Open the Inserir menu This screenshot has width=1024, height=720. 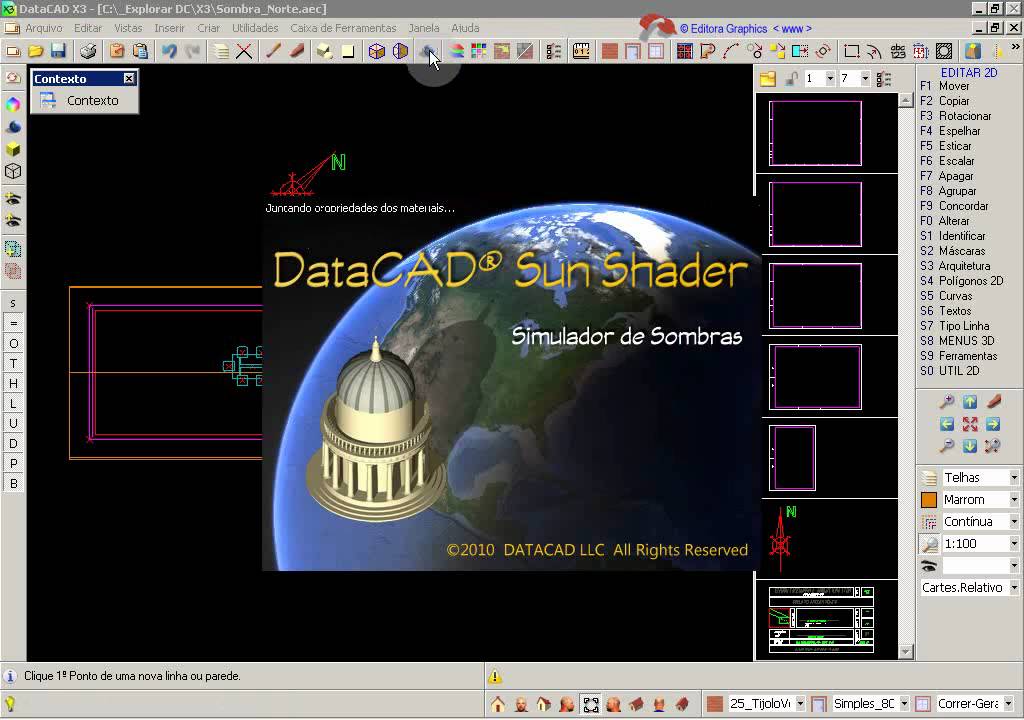tap(169, 28)
